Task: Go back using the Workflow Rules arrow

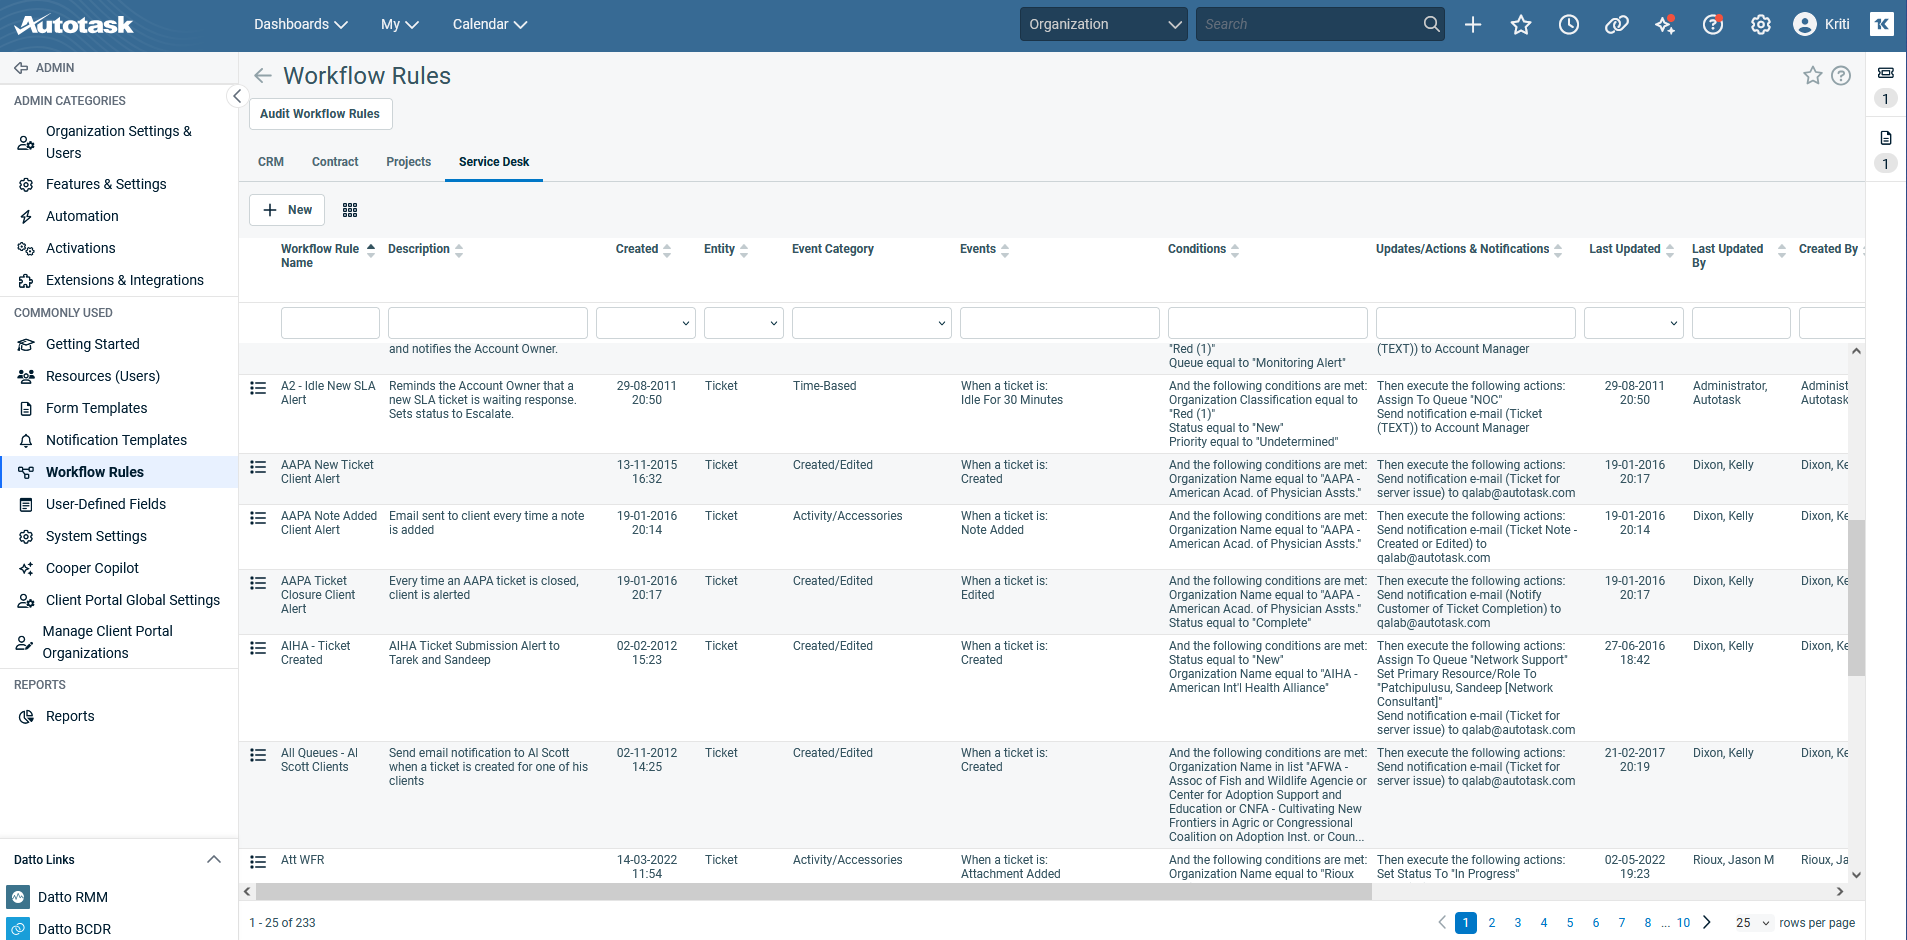Action: [263, 76]
